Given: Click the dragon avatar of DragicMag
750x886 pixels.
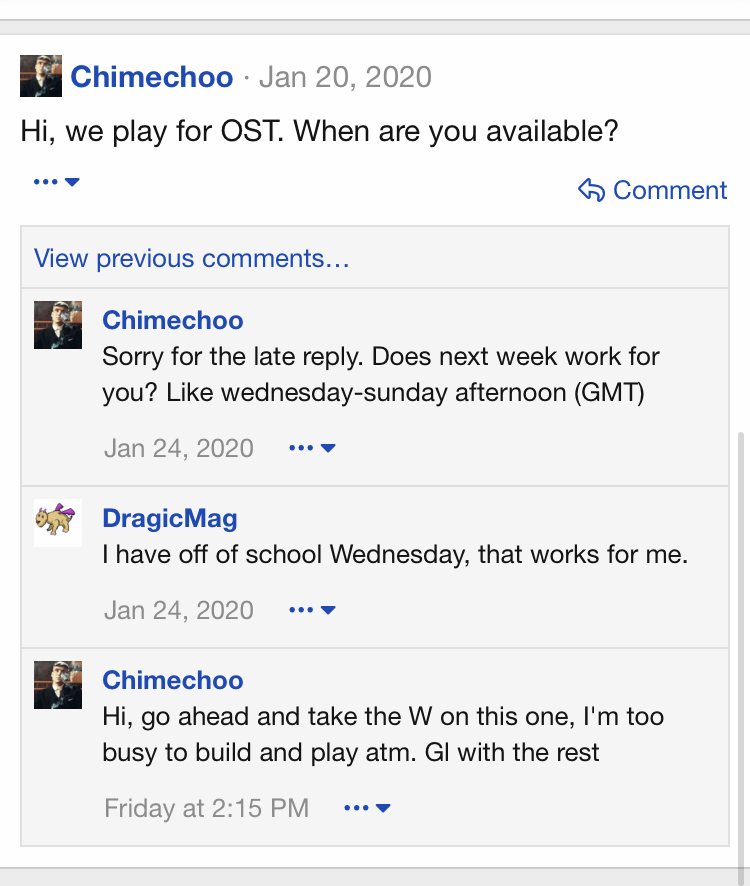Looking at the screenshot, I should (58, 523).
